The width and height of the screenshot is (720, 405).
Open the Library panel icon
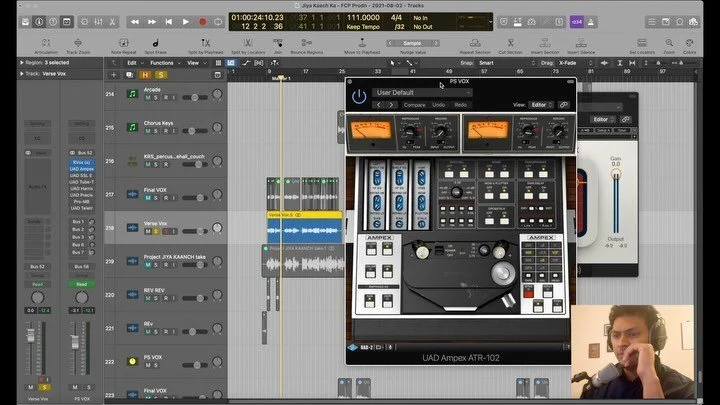(26, 22)
